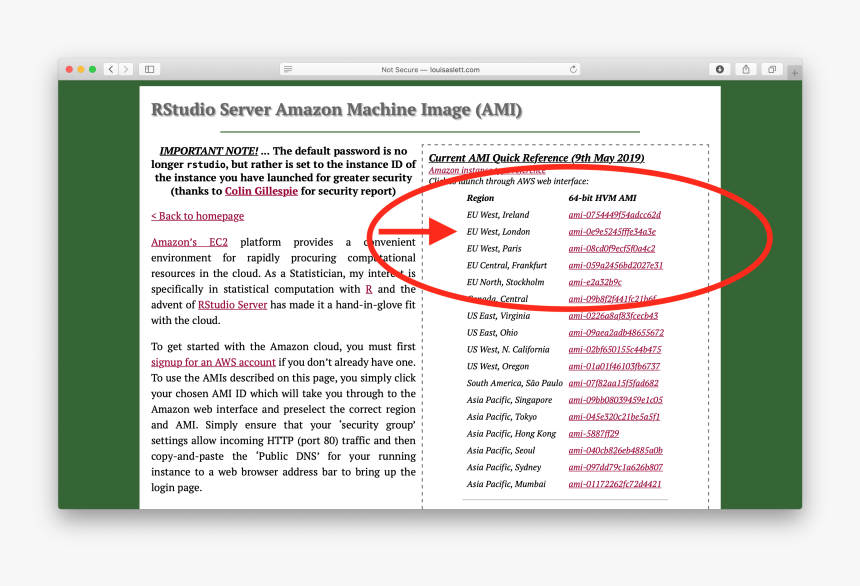Click the EU West, Ireland region label

[x=498, y=215]
